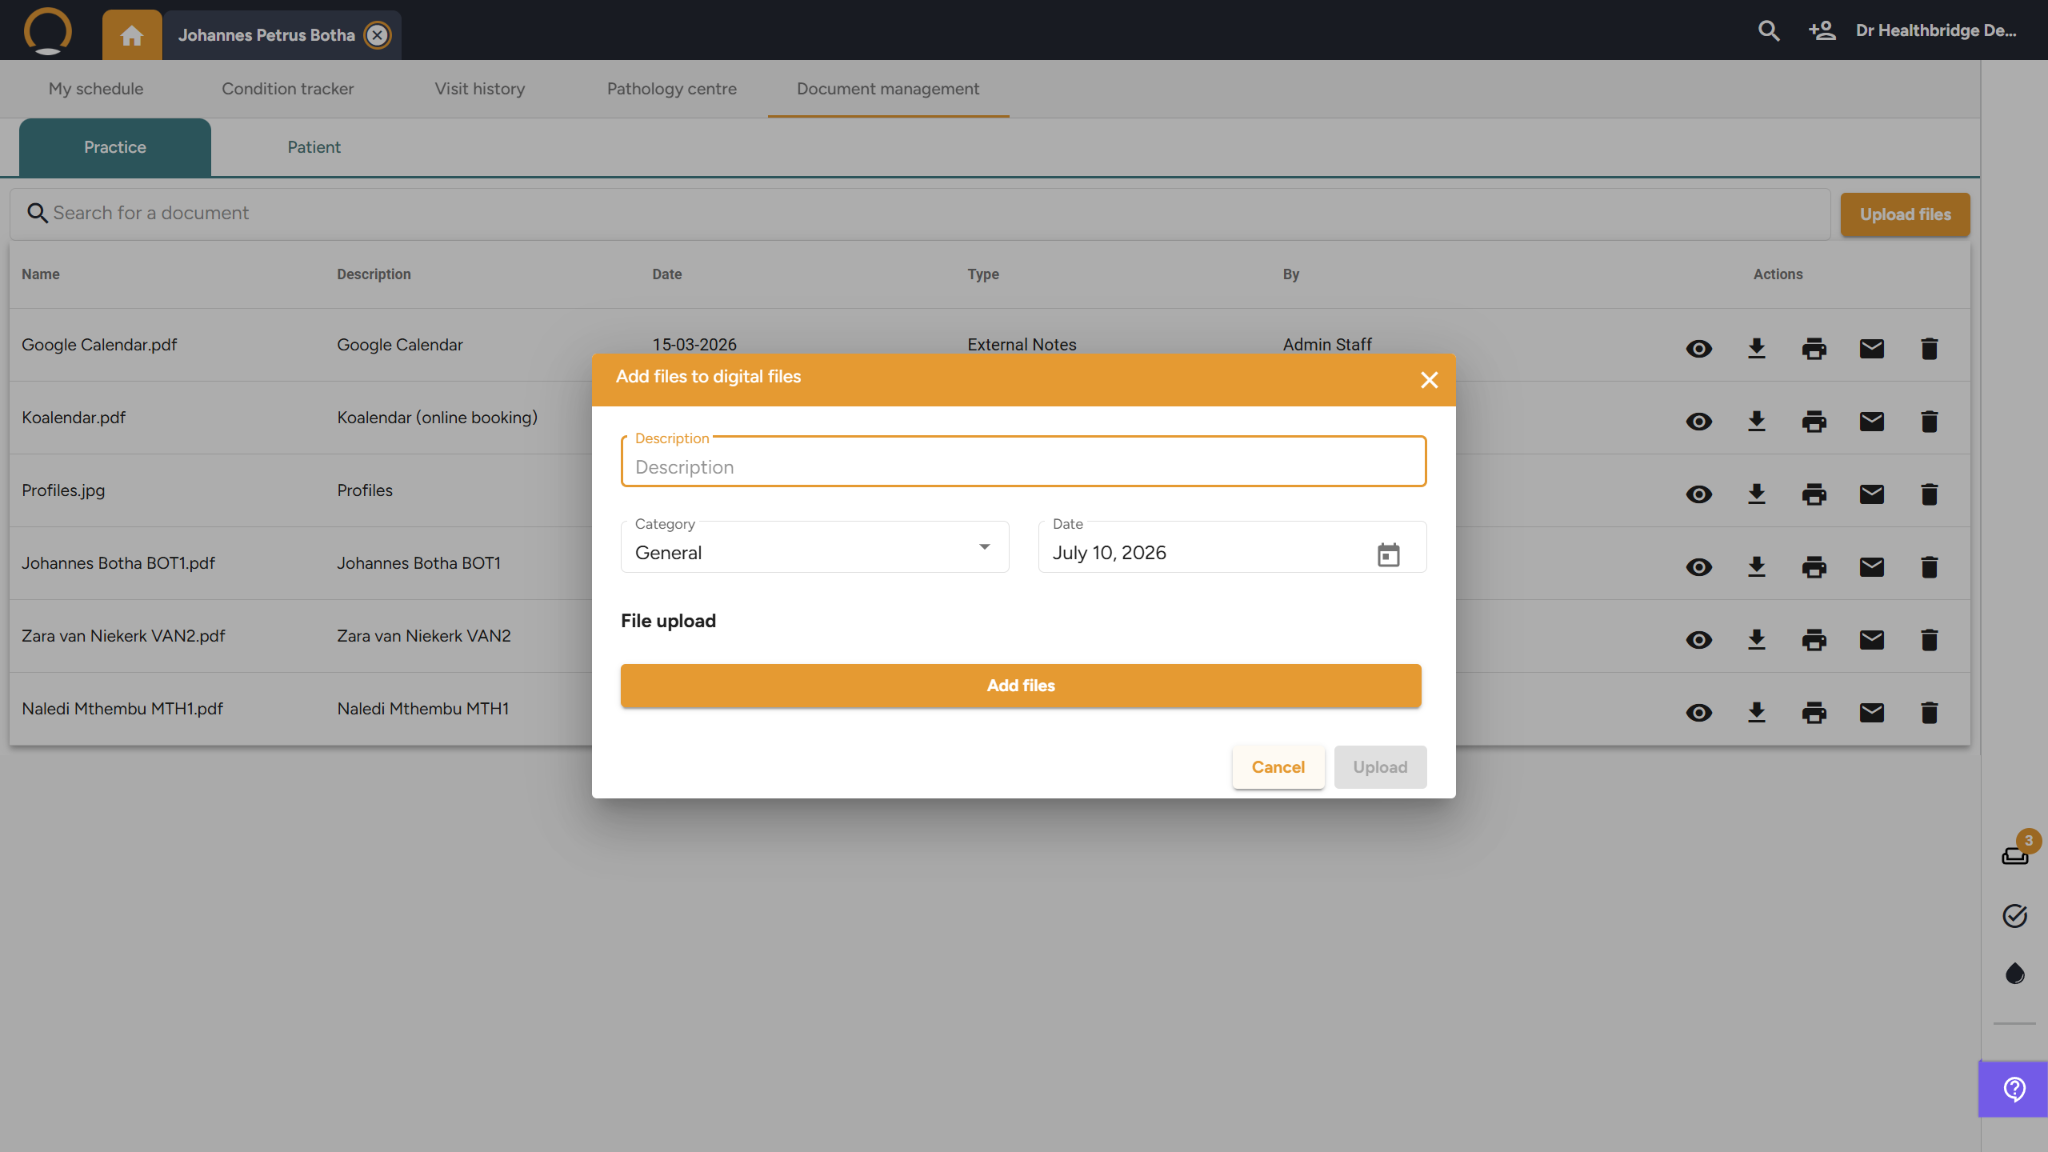The height and width of the screenshot is (1152, 2048).
Task: Print Zara van Niekerk VAN2.pdf
Action: point(1814,641)
